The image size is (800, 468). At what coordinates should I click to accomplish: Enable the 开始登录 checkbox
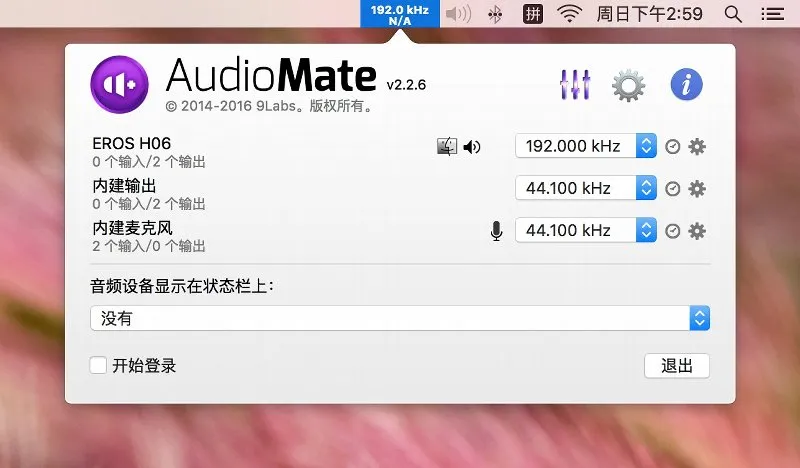(98, 365)
